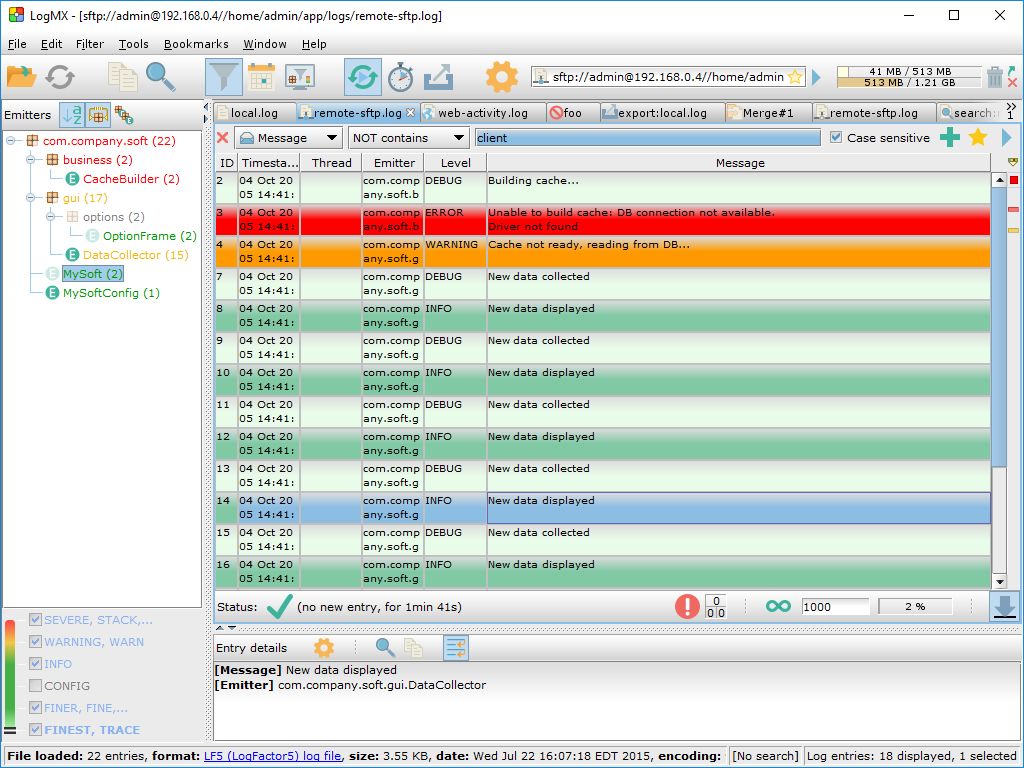Image resolution: width=1024 pixels, height=768 pixels.
Task: Save filter as favorite with yellow star
Action: point(978,137)
